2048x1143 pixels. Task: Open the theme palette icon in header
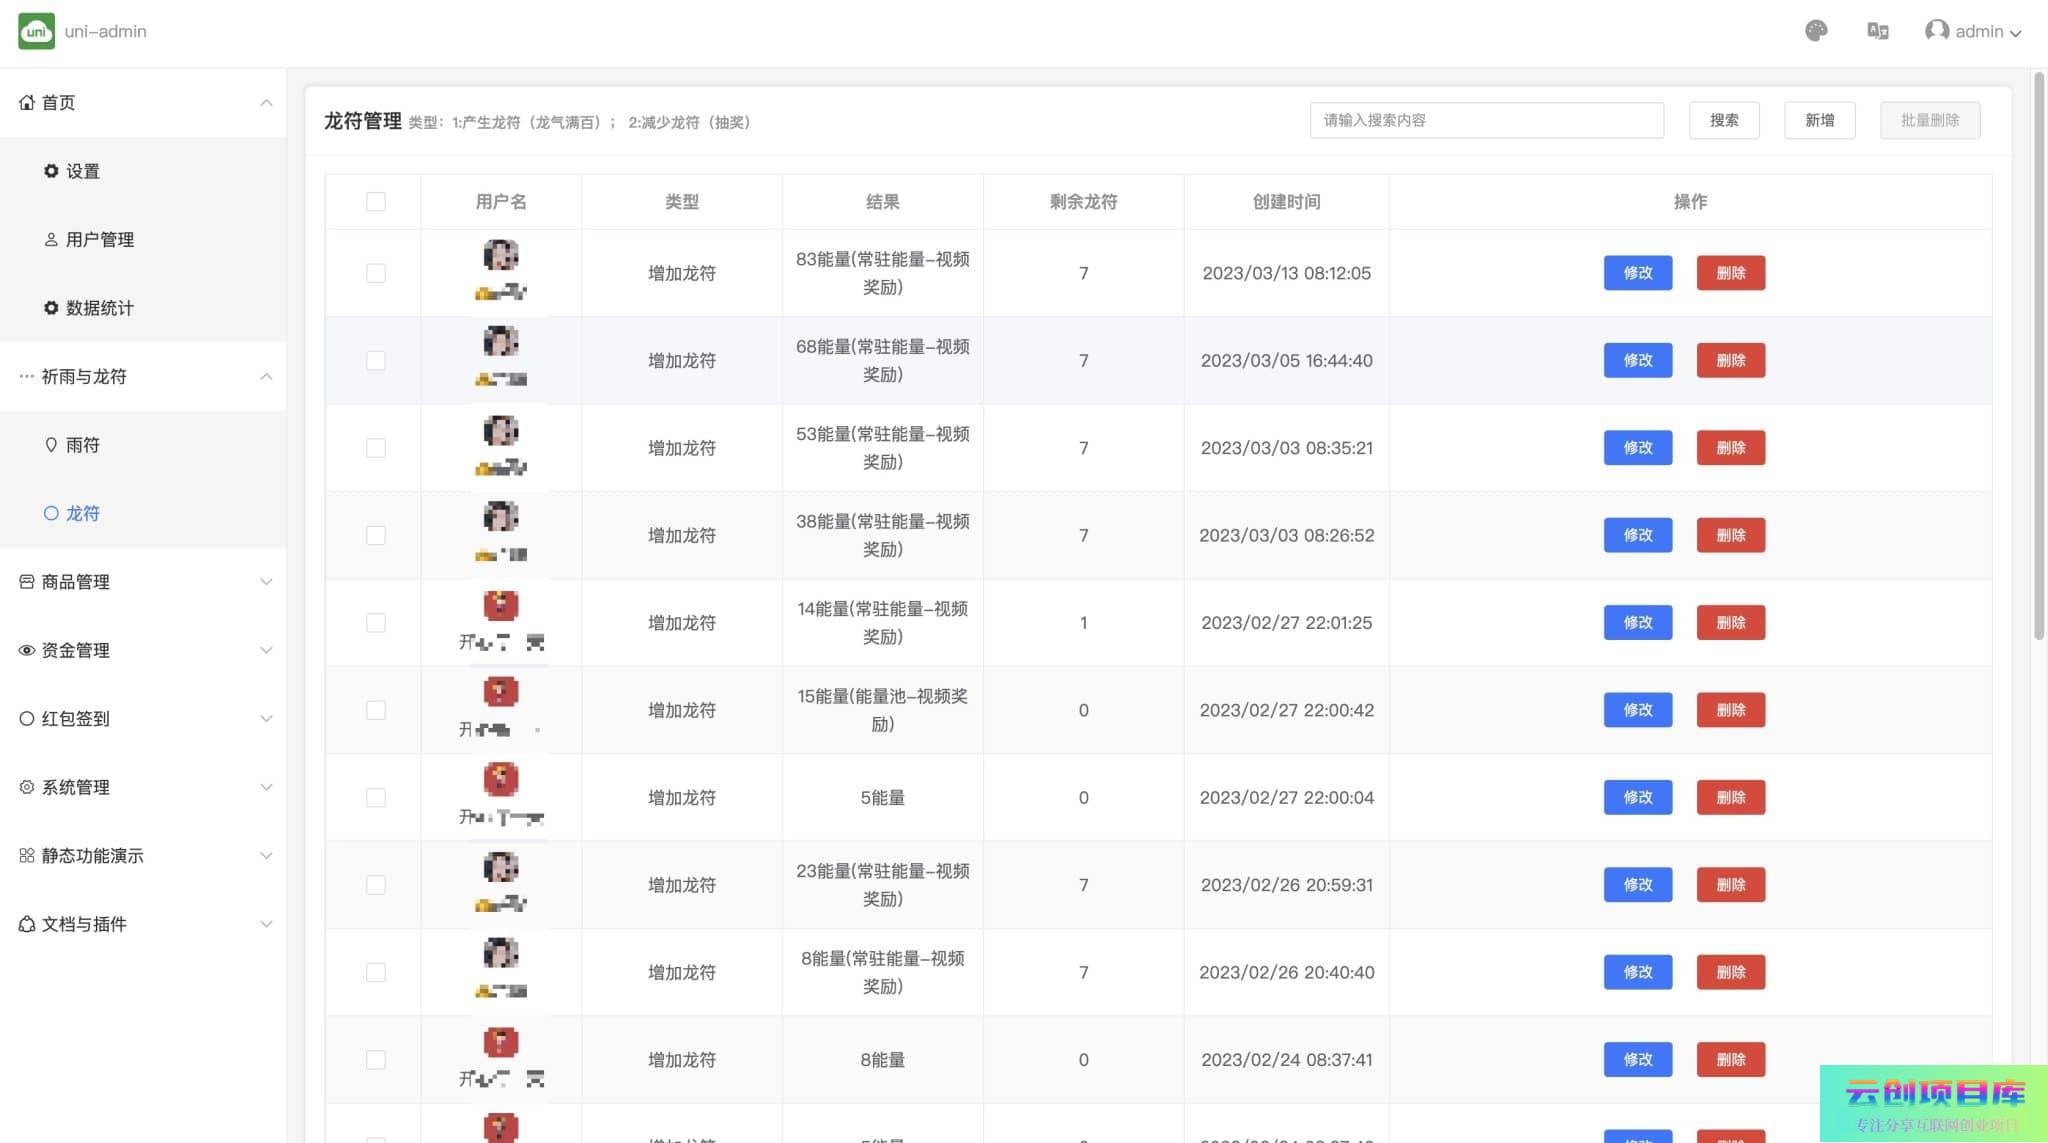[x=1816, y=31]
